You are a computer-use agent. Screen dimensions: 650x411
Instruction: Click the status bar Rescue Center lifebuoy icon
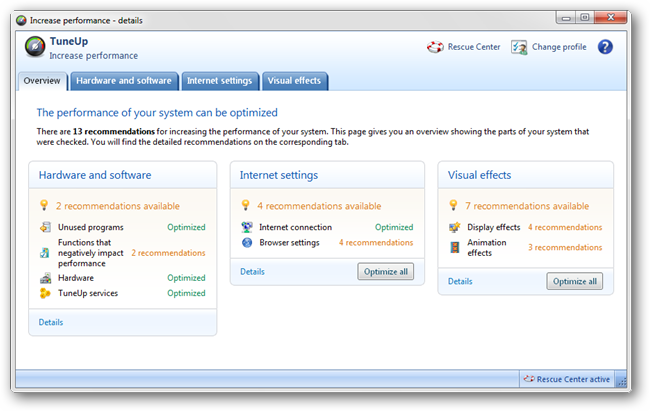click(529, 379)
